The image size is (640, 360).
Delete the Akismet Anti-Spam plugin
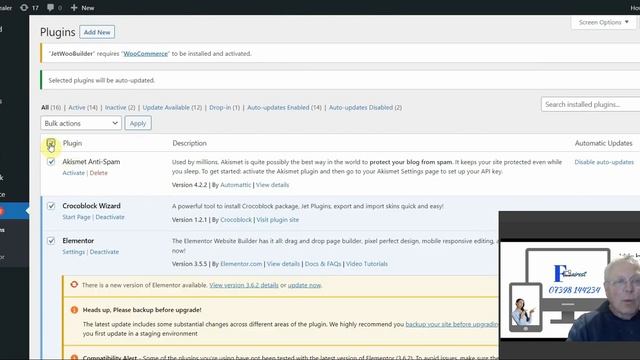[x=98, y=173]
